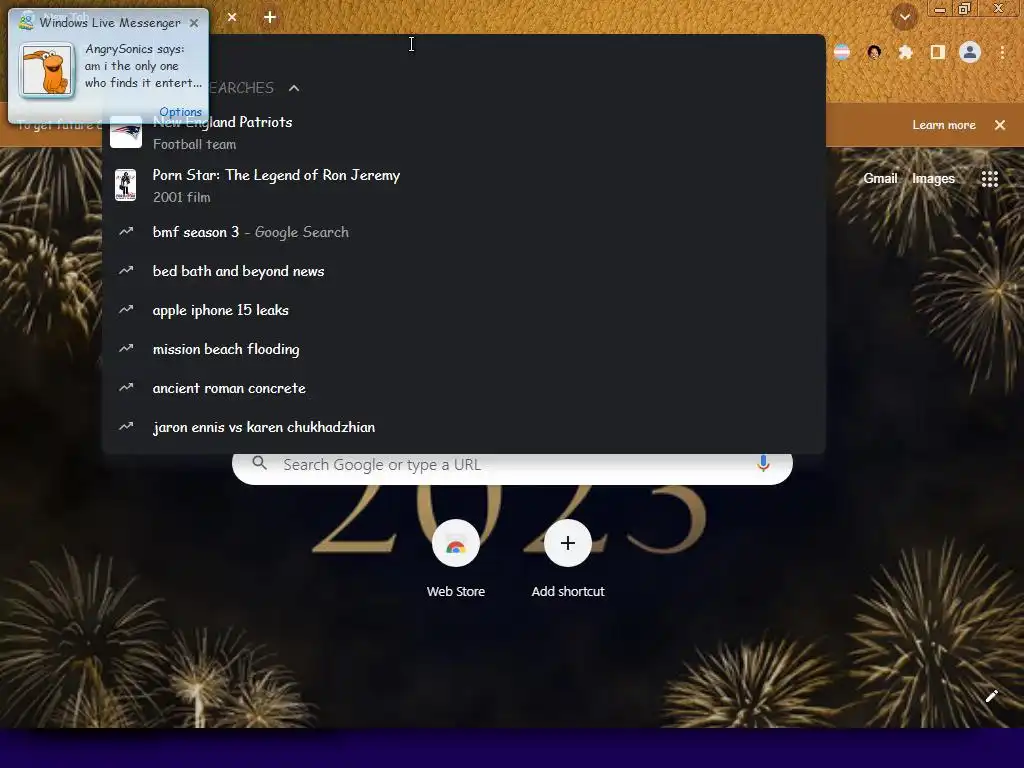Open the tab search dropdown arrow
This screenshot has width=1024, height=768.
click(904, 17)
